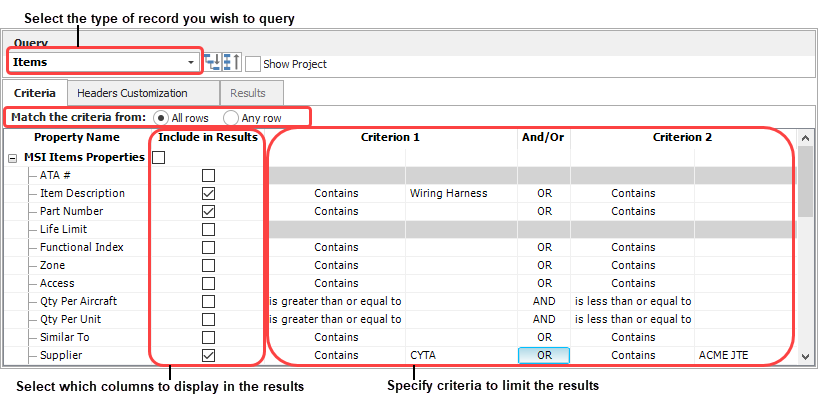Check Include in Results for Qty Per Aircraft
Screen dimensions: 818x394
click(x=208, y=302)
